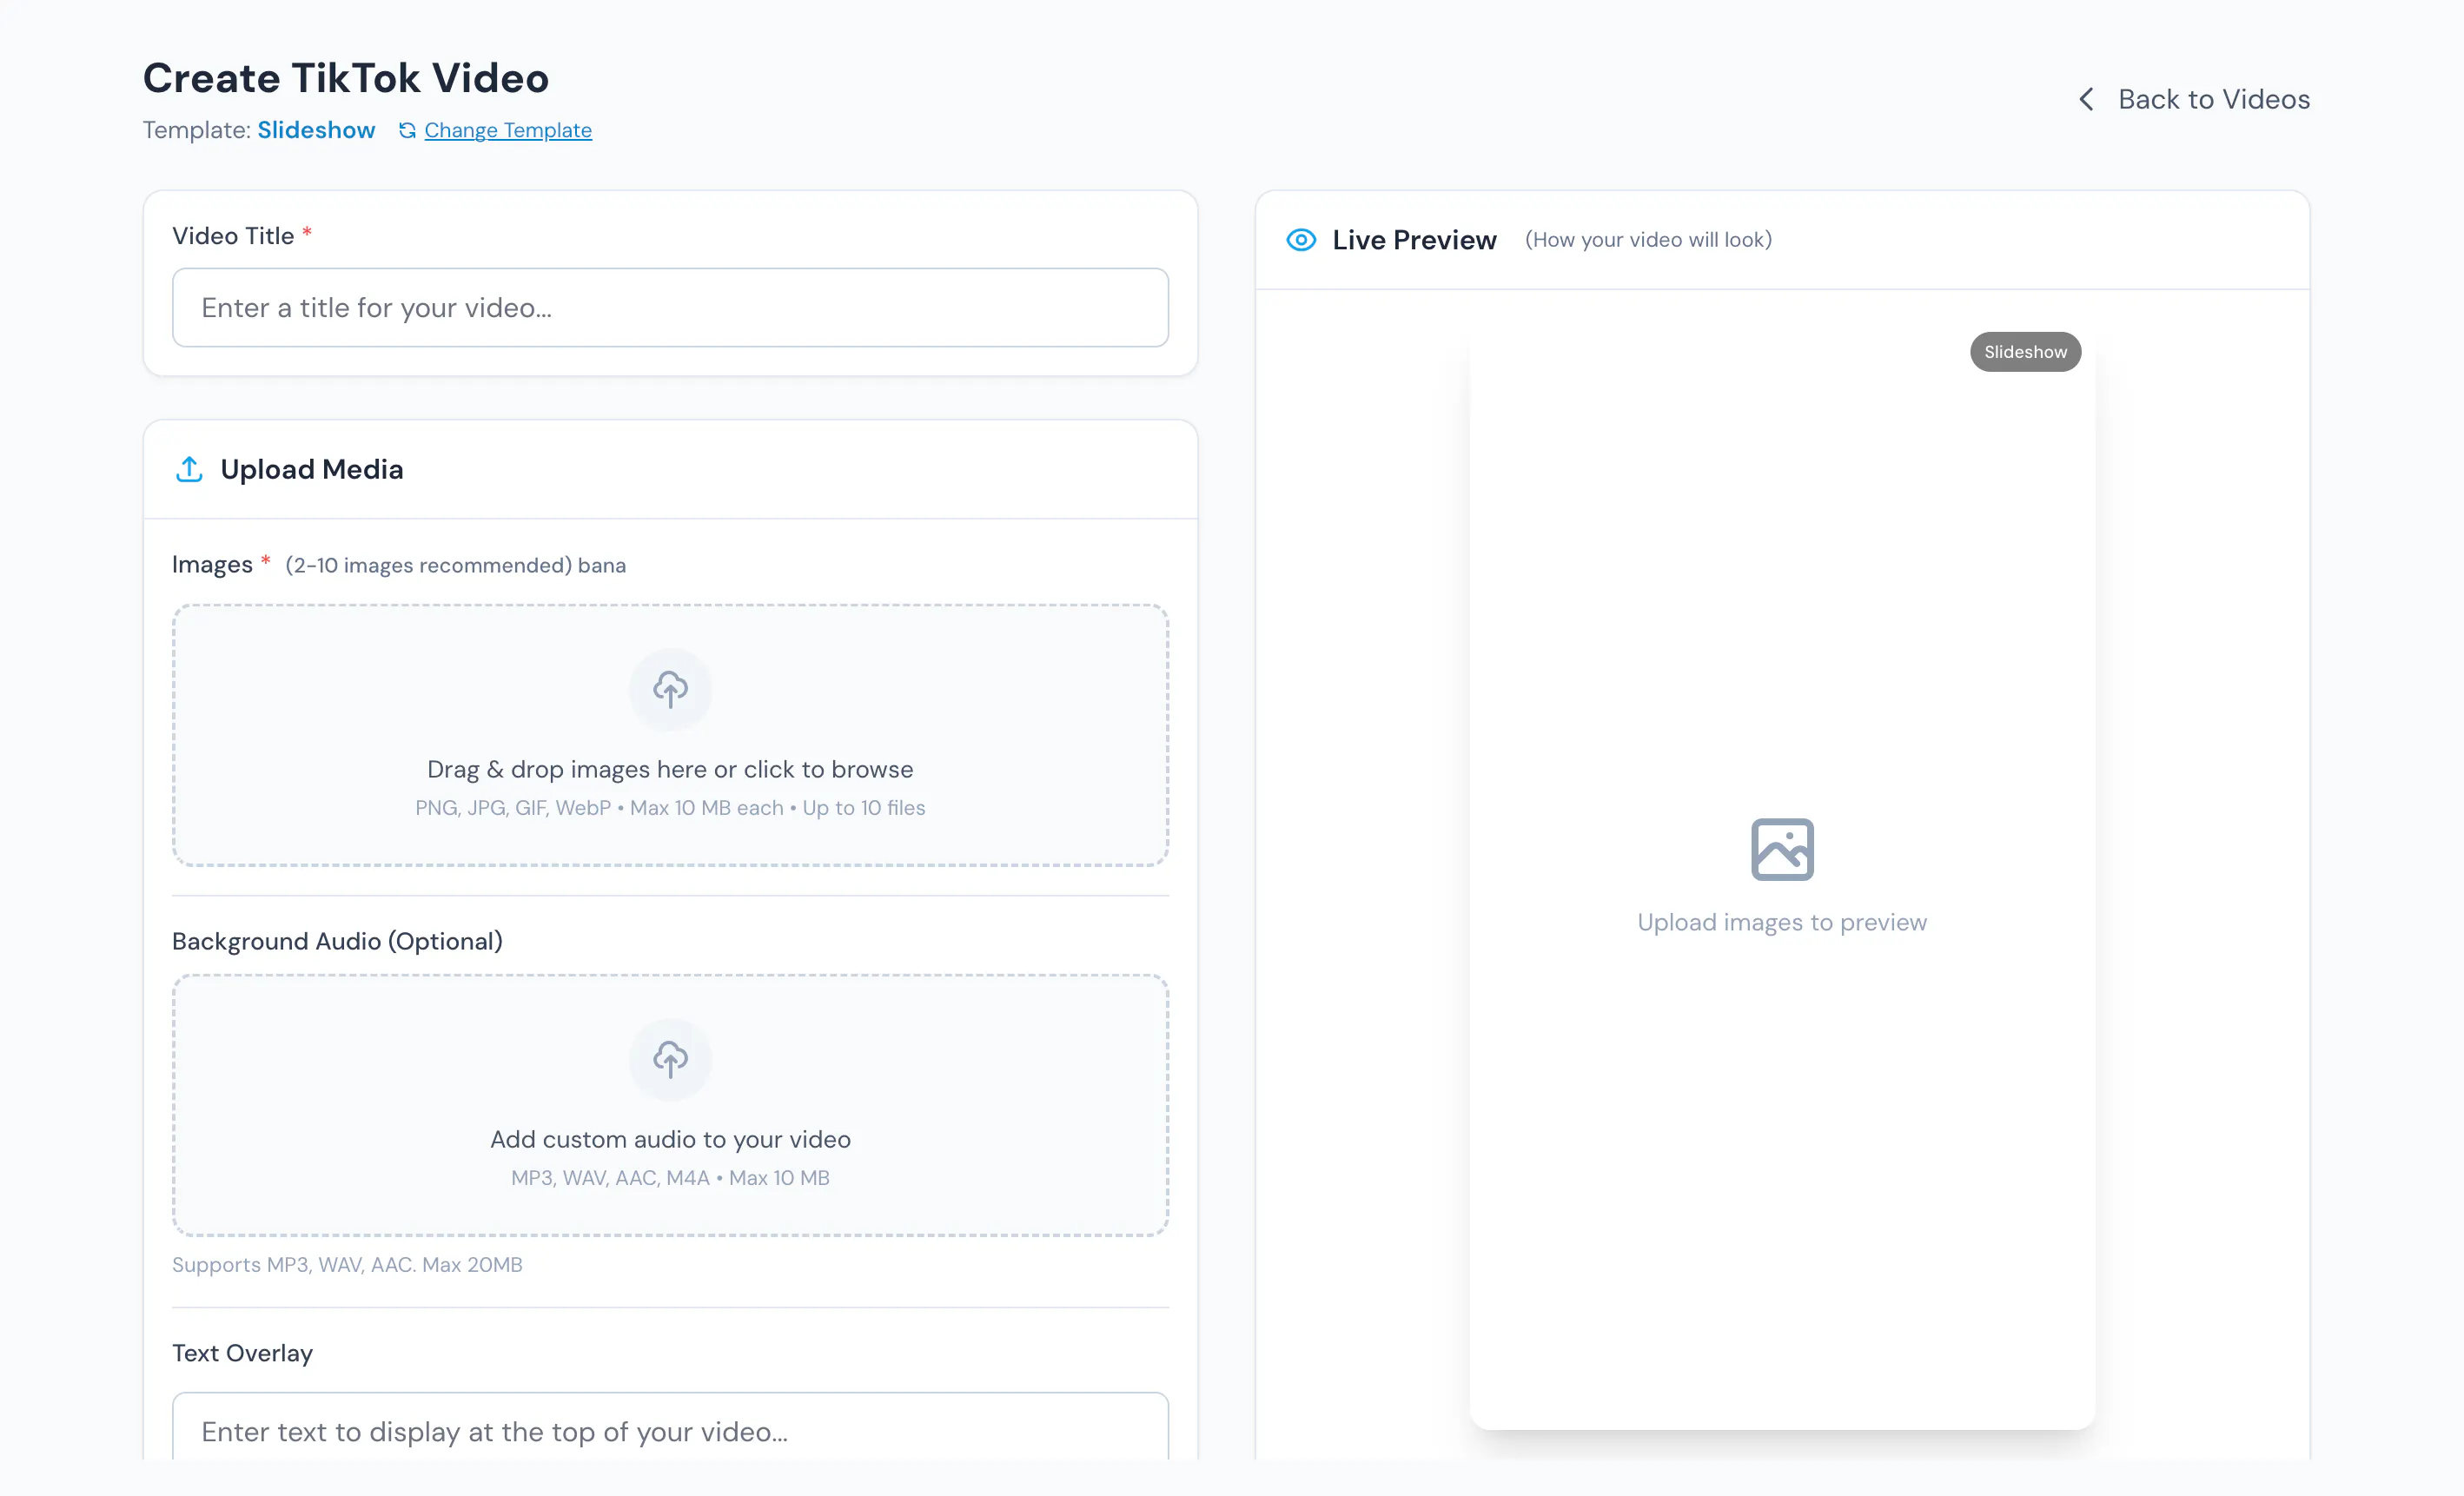Go Back to Videos
The image size is (2464, 1496).
pos(2194,99)
